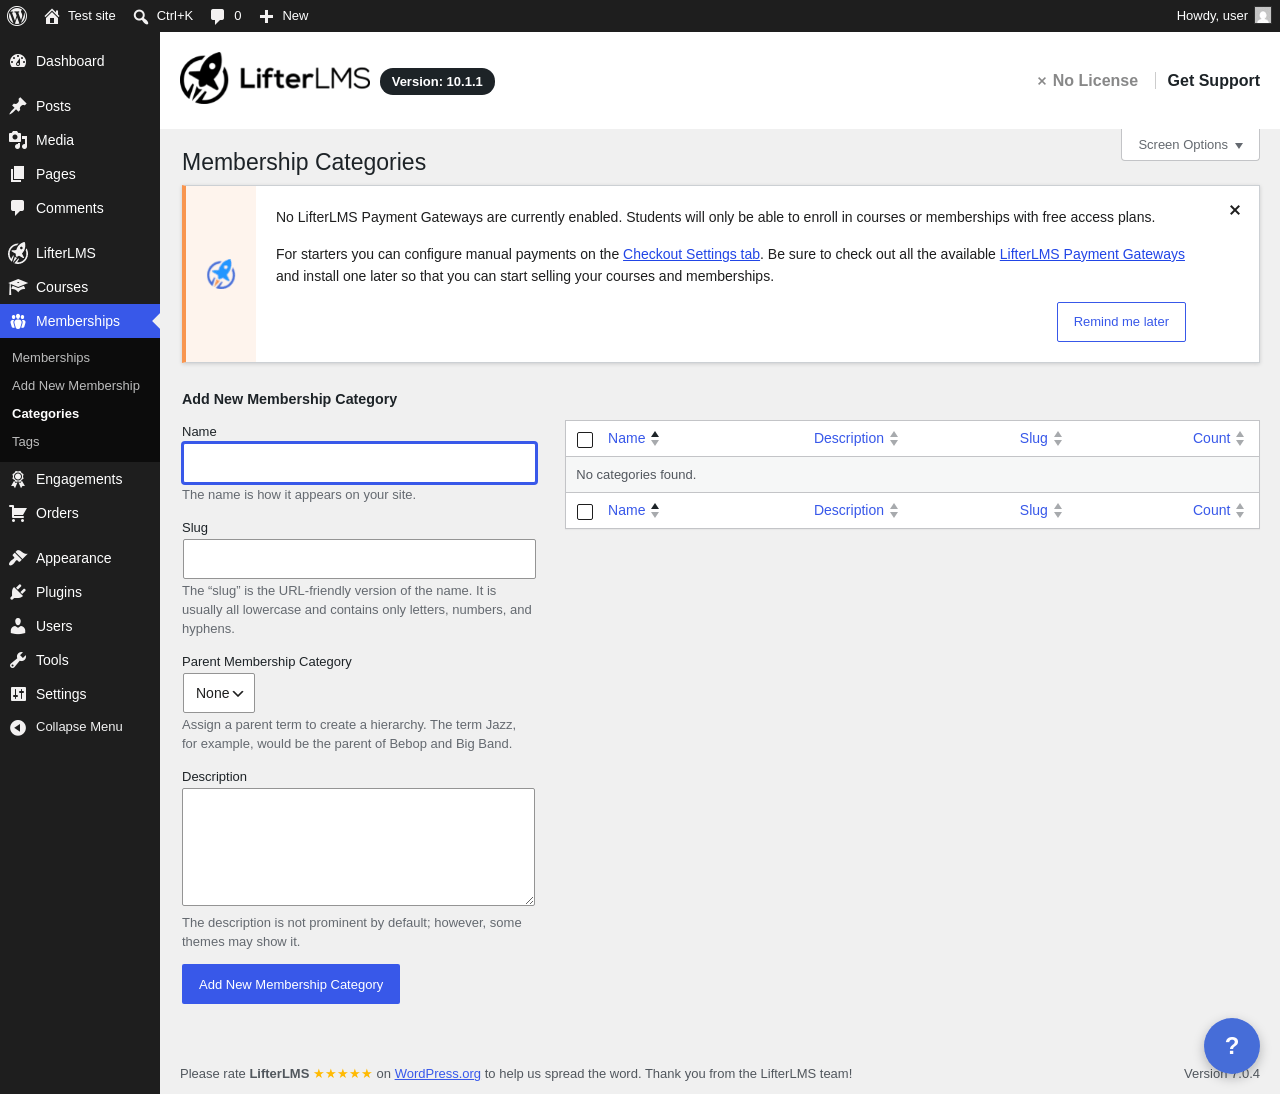Click the 'Membership Categories' page heading
1280x1094 pixels.
pos(304,162)
